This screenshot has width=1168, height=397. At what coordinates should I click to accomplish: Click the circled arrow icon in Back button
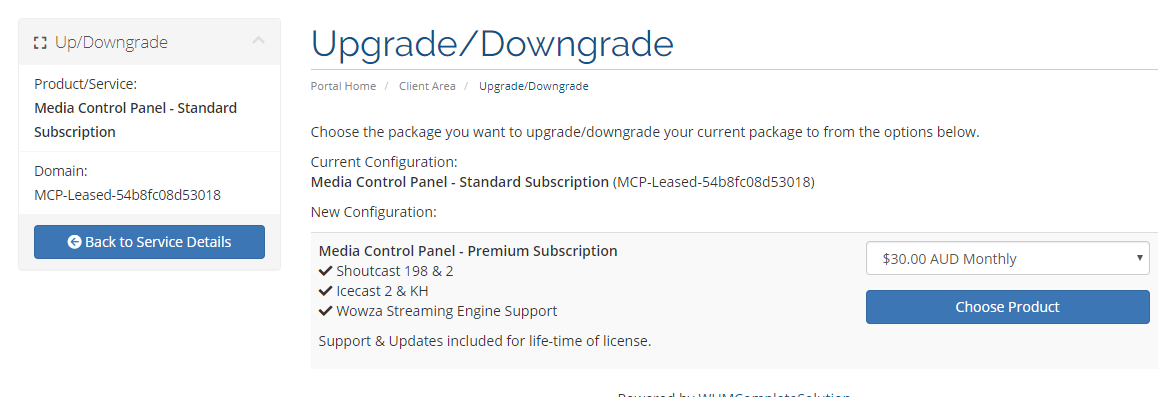point(74,242)
